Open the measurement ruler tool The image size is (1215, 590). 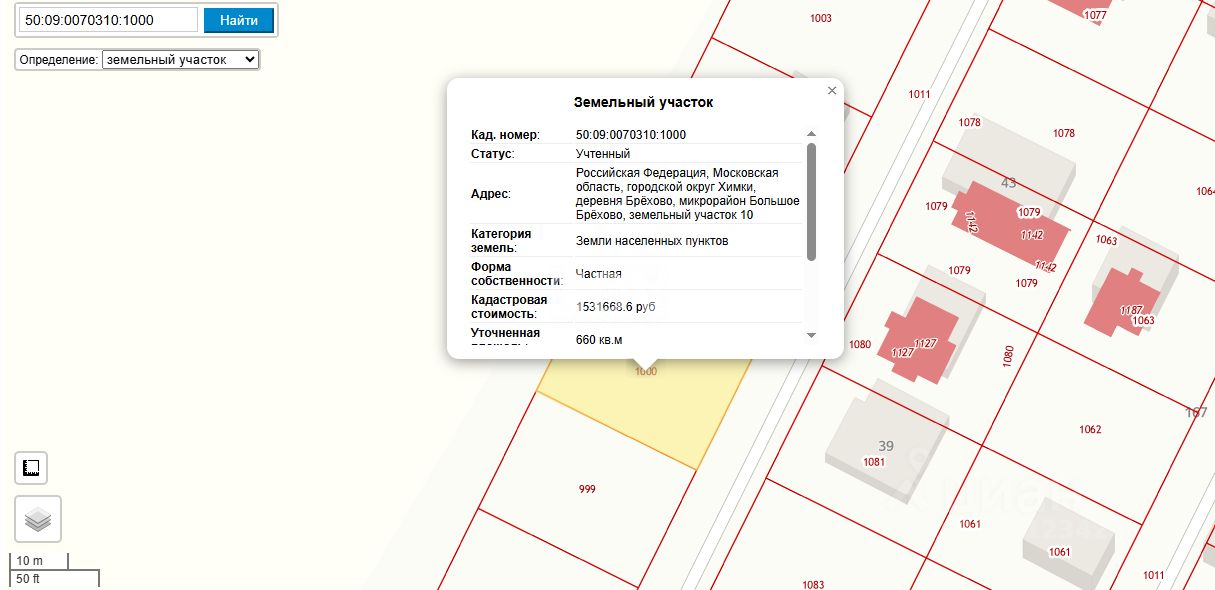[x=32, y=468]
